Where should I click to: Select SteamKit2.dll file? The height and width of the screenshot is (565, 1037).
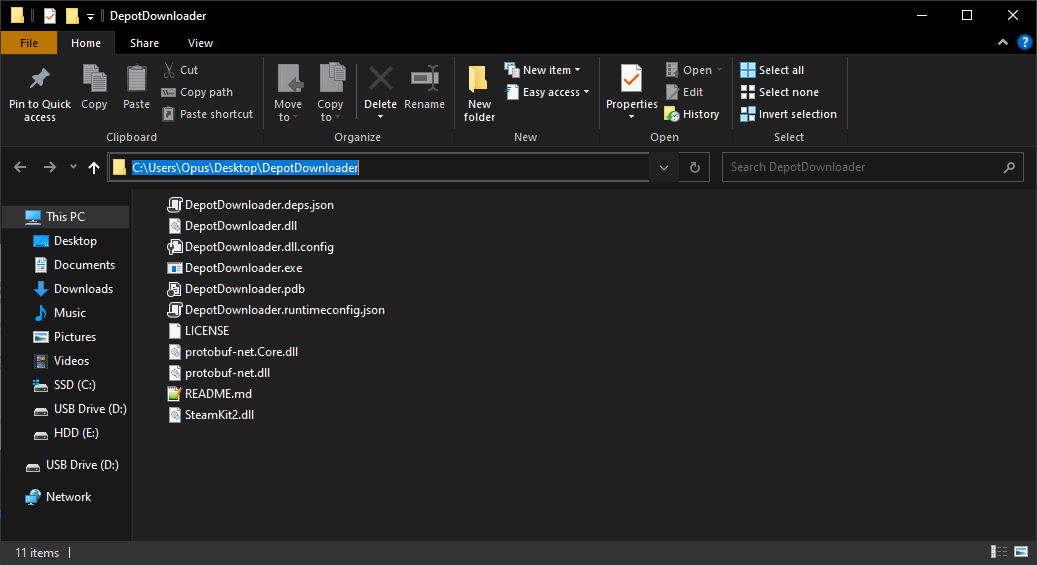click(x=211, y=415)
